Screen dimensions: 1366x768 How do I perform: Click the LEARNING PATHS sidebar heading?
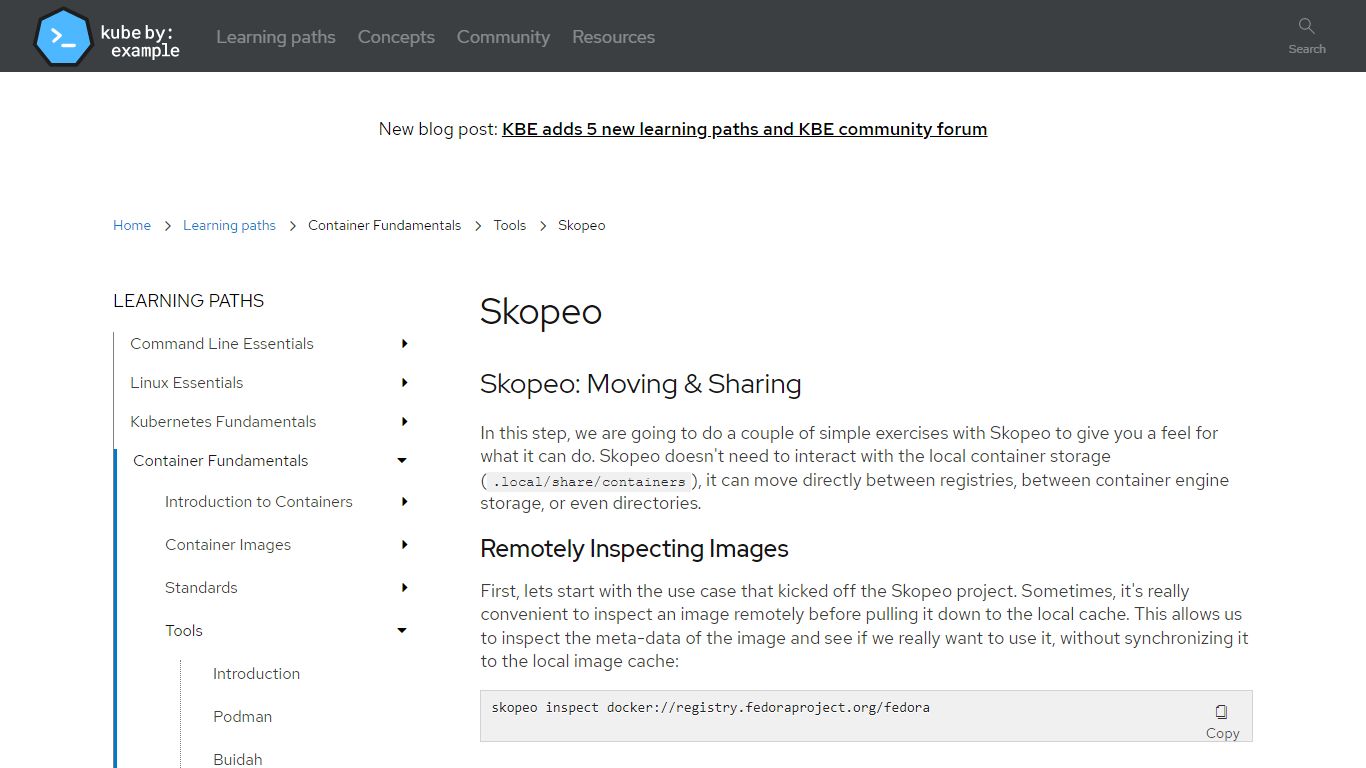(189, 301)
